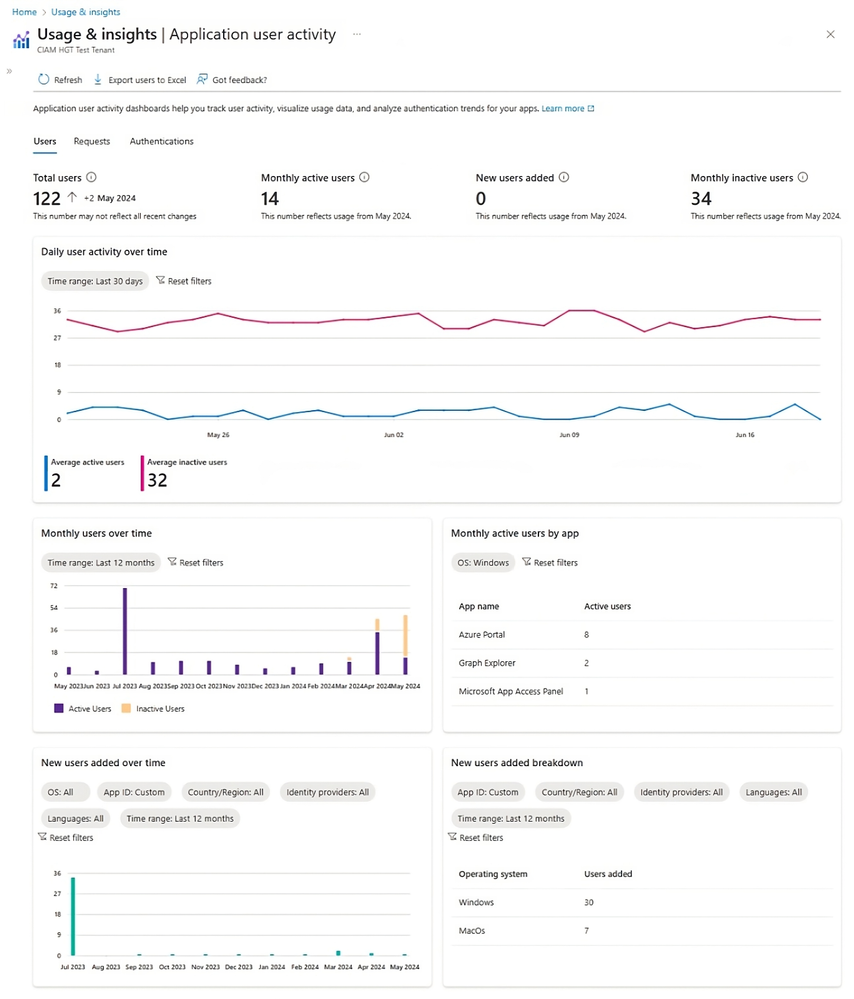This screenshot has height=999, width=854.
Task: Click the Total users value 122
Action: [x=47, y=199]
